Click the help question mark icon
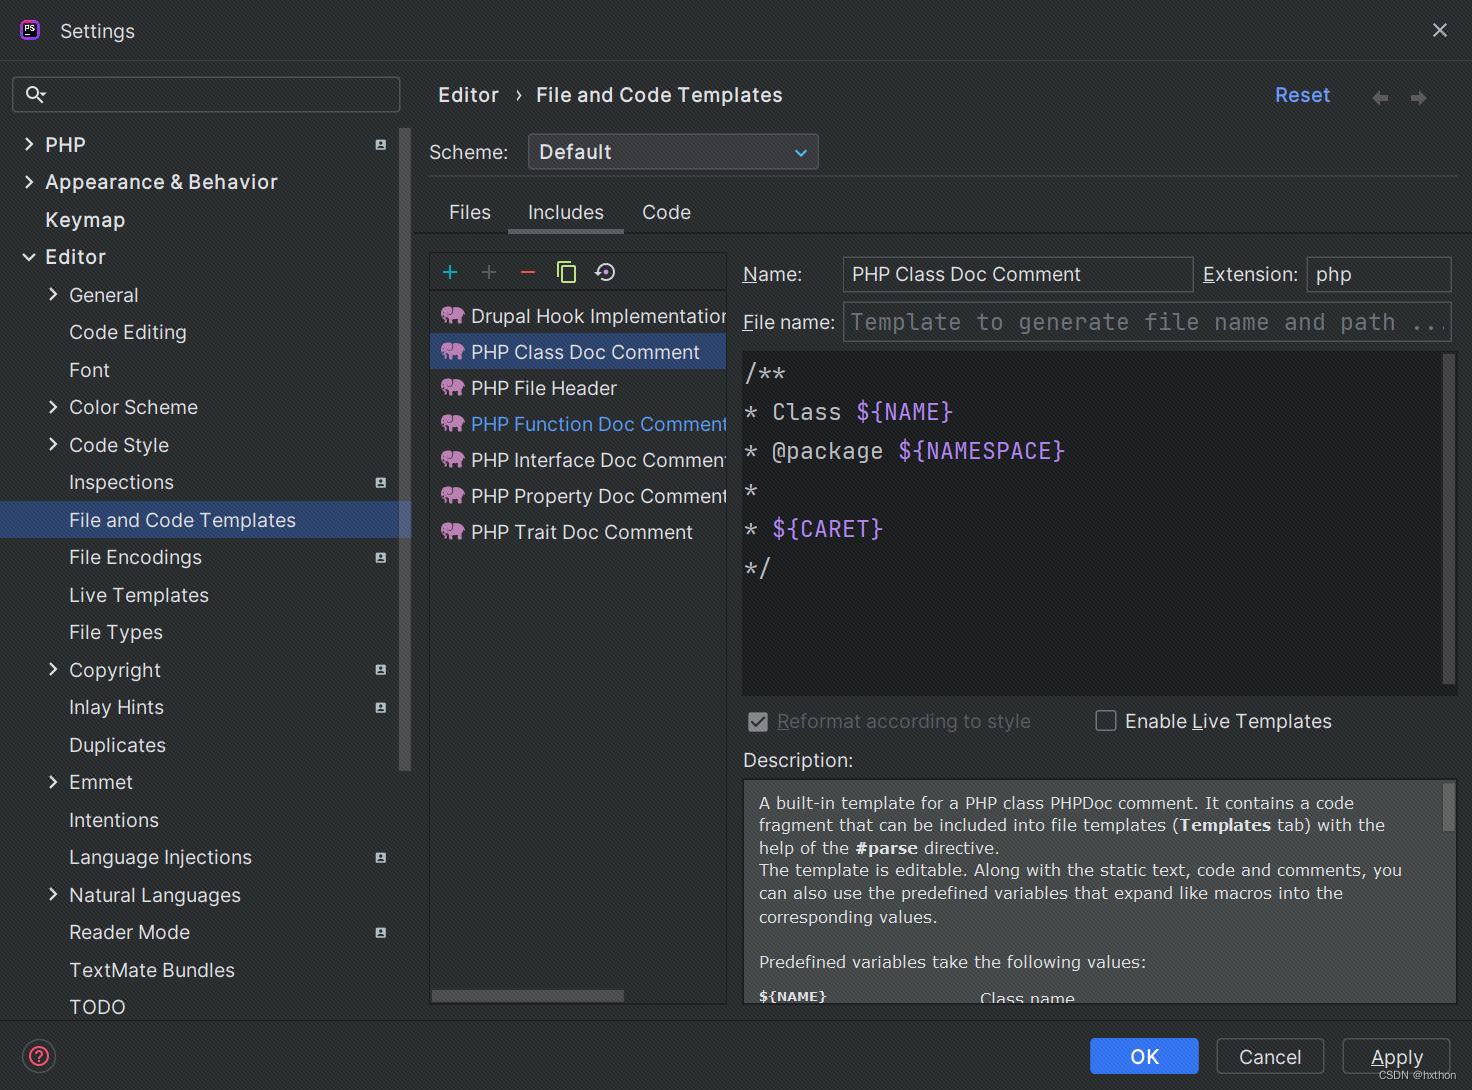 [x=39, y=1055]
